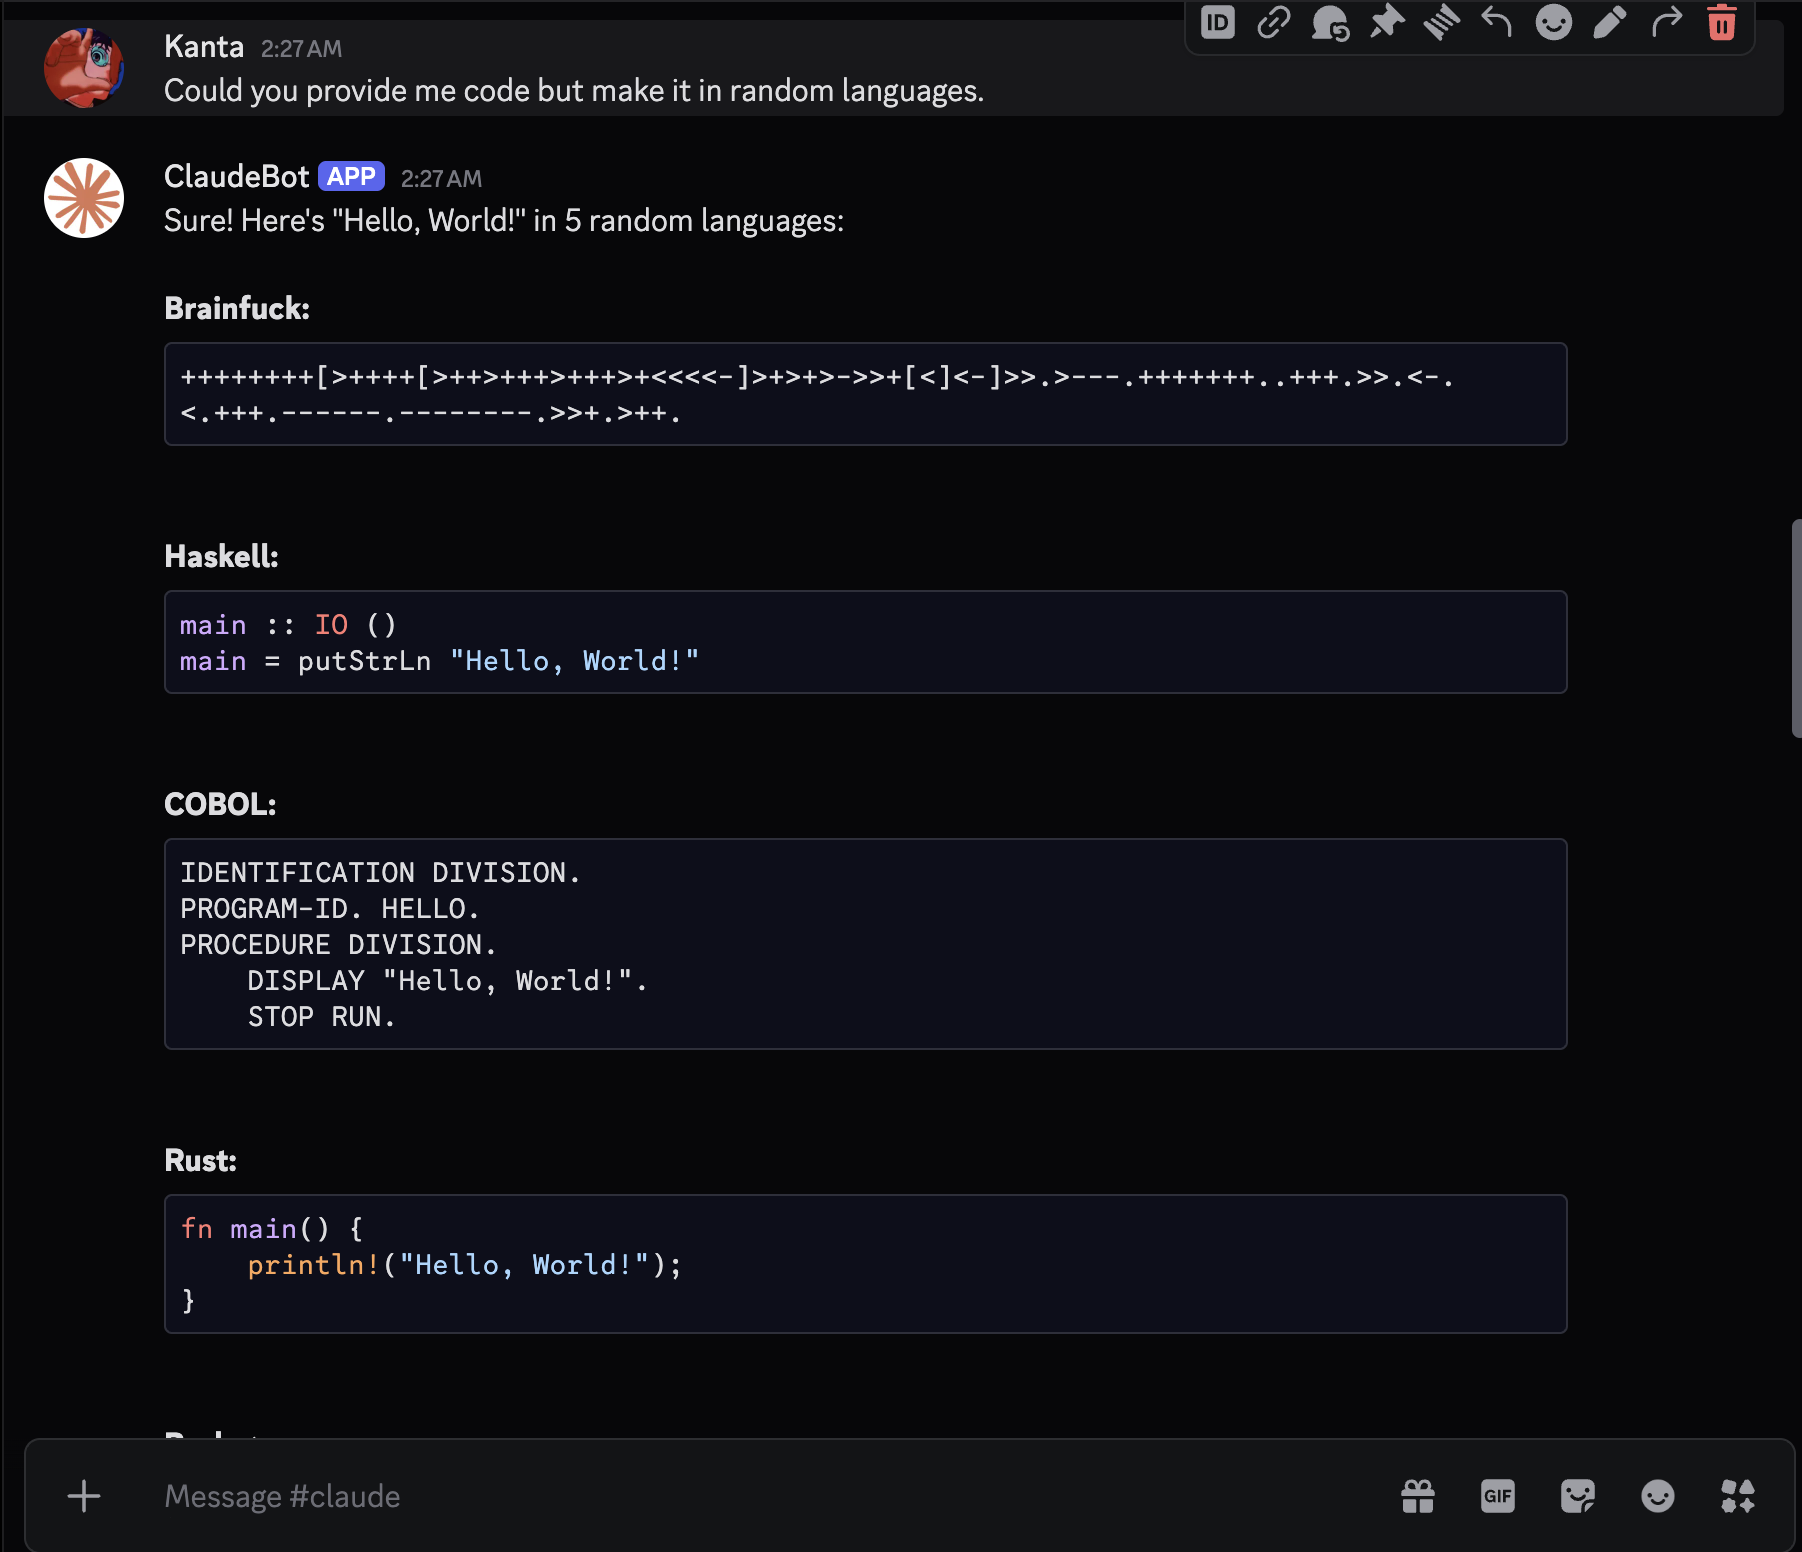The height and width of the screenshot is (1552, 1802).
Task: Click the Kanta username
Action: coord(204,47)
